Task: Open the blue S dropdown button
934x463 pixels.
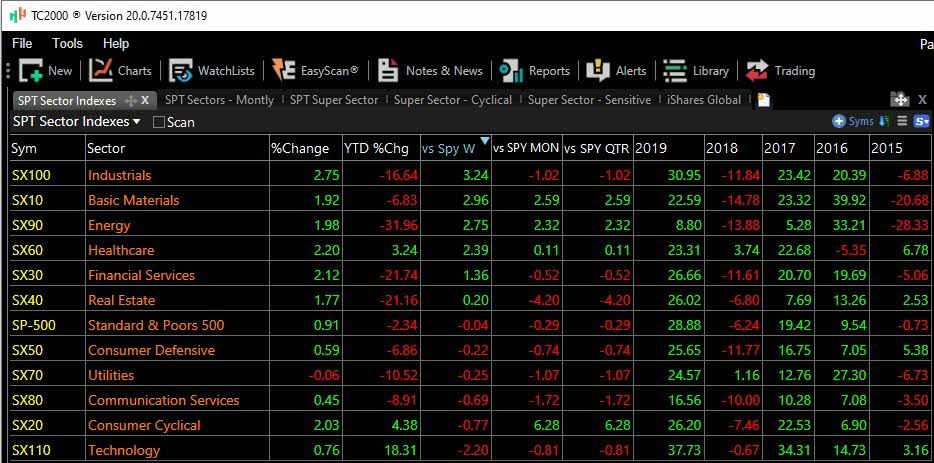Action: tap(921, 122)
